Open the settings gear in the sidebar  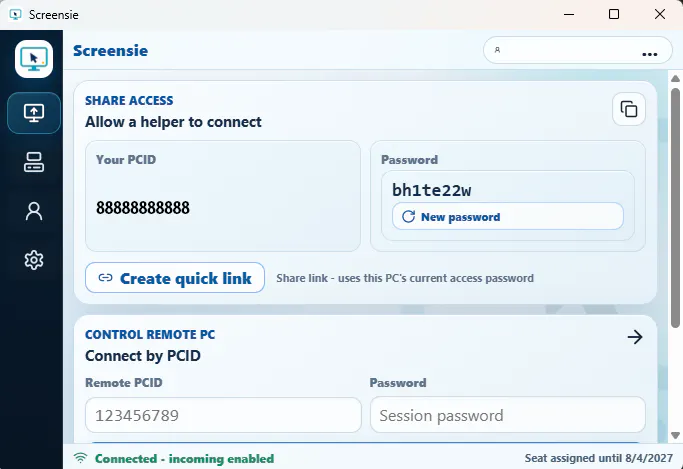[x=34, y=260]
